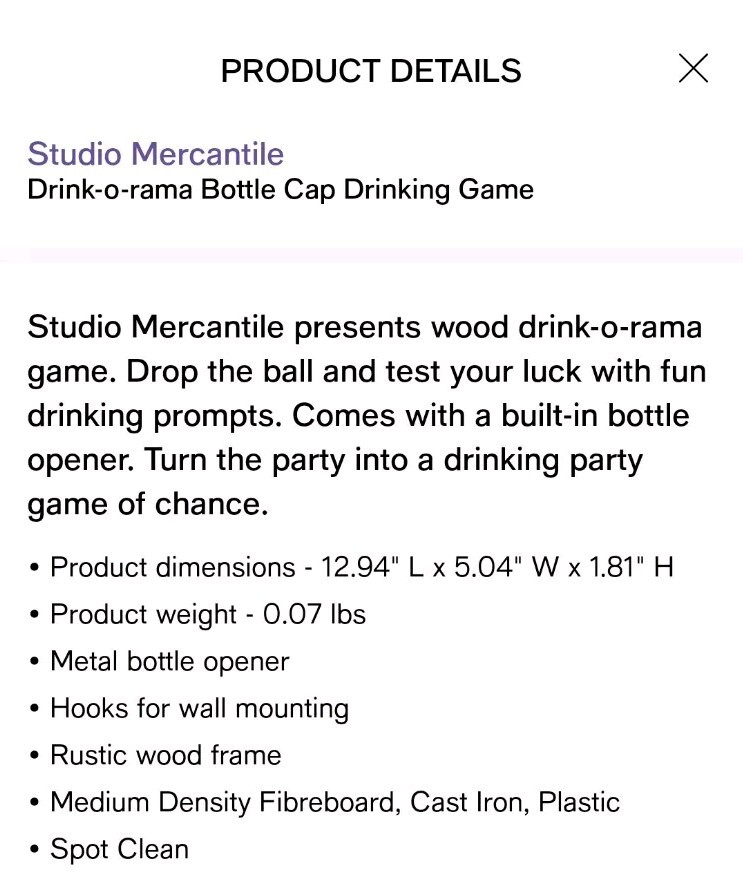Screen dimensions: 743x881
Task: Click the "0.07 lbs" weight value
Action: pyautogui.click(x=315, y=614)
